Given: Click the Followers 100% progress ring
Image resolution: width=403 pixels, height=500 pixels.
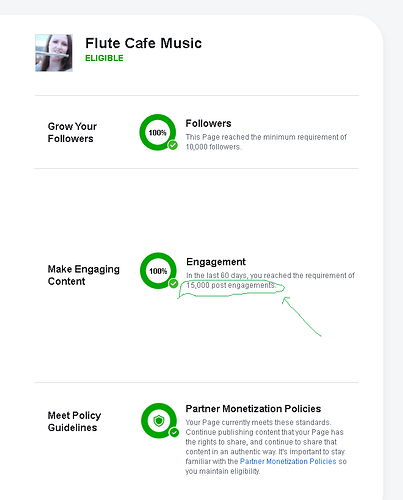Looking at the screenshot, I should tap(158, 132).
